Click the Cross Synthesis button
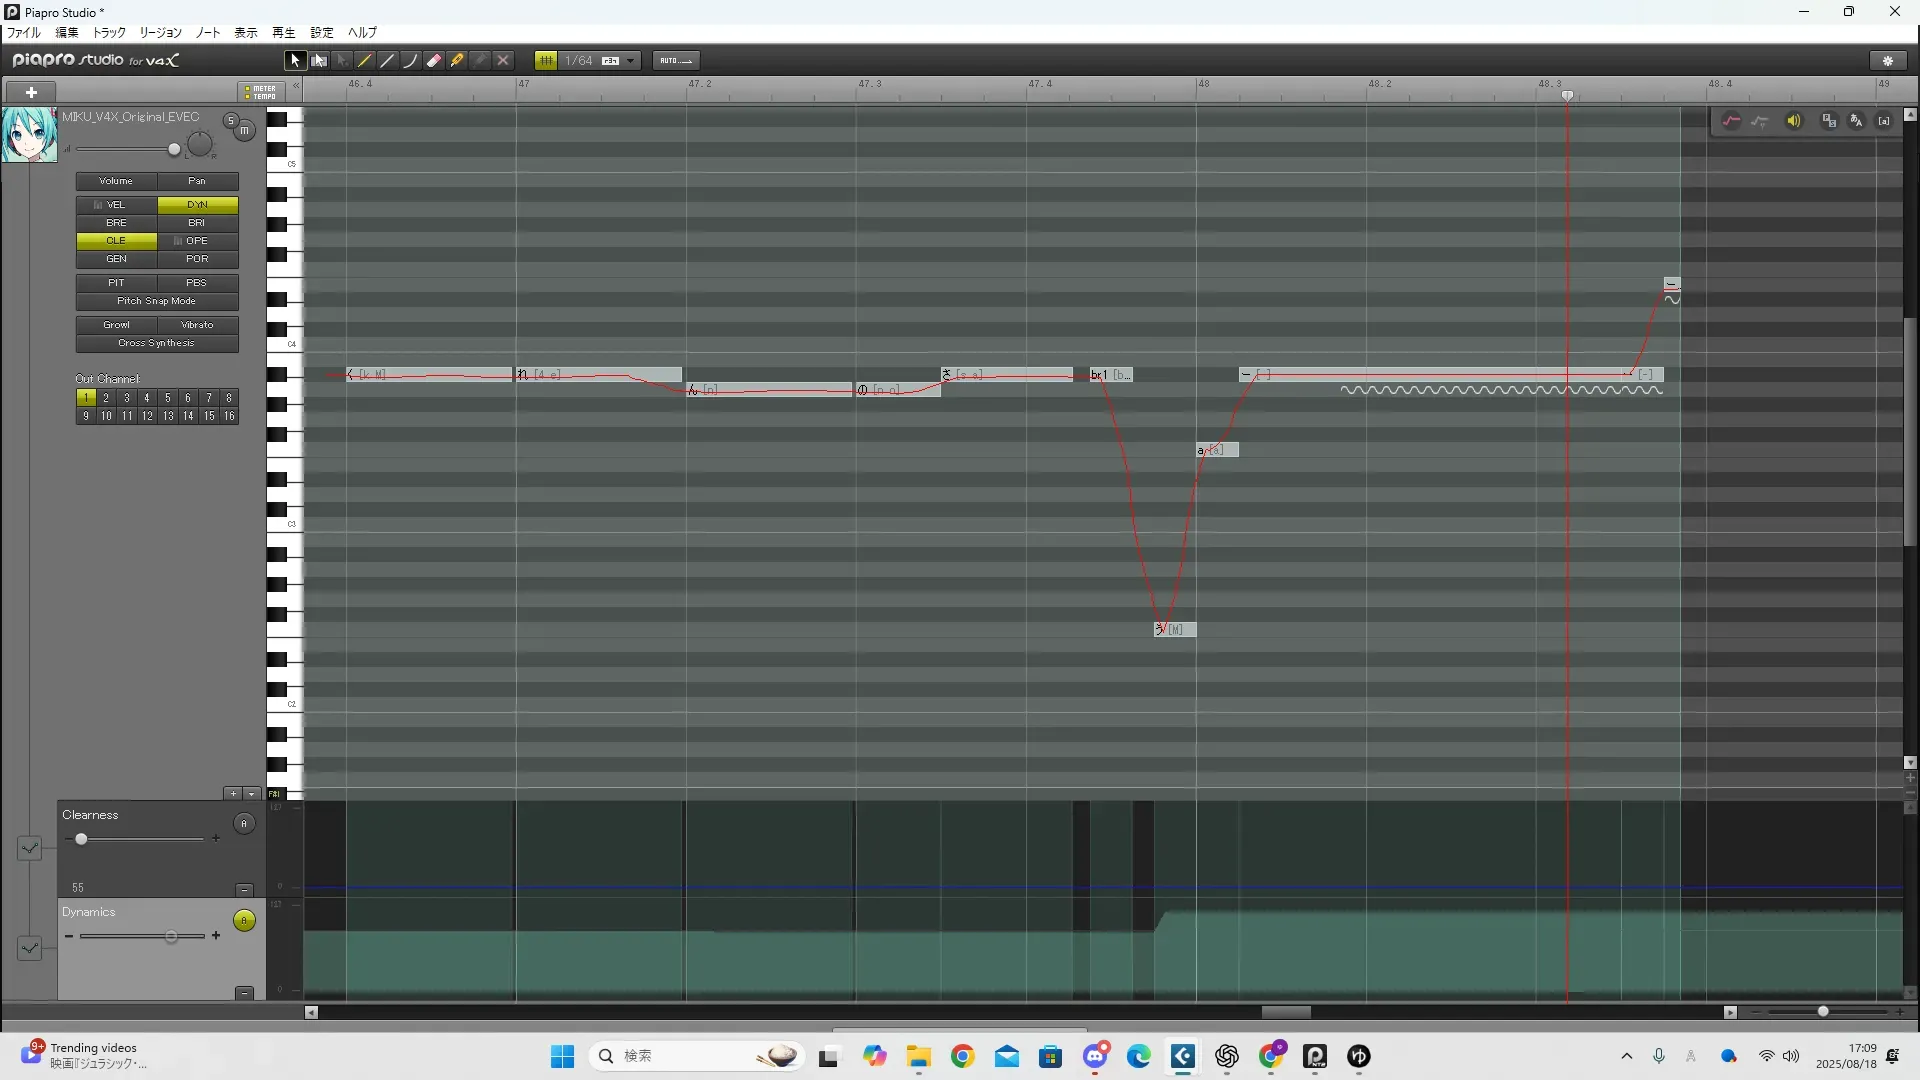 click(157, 343)
